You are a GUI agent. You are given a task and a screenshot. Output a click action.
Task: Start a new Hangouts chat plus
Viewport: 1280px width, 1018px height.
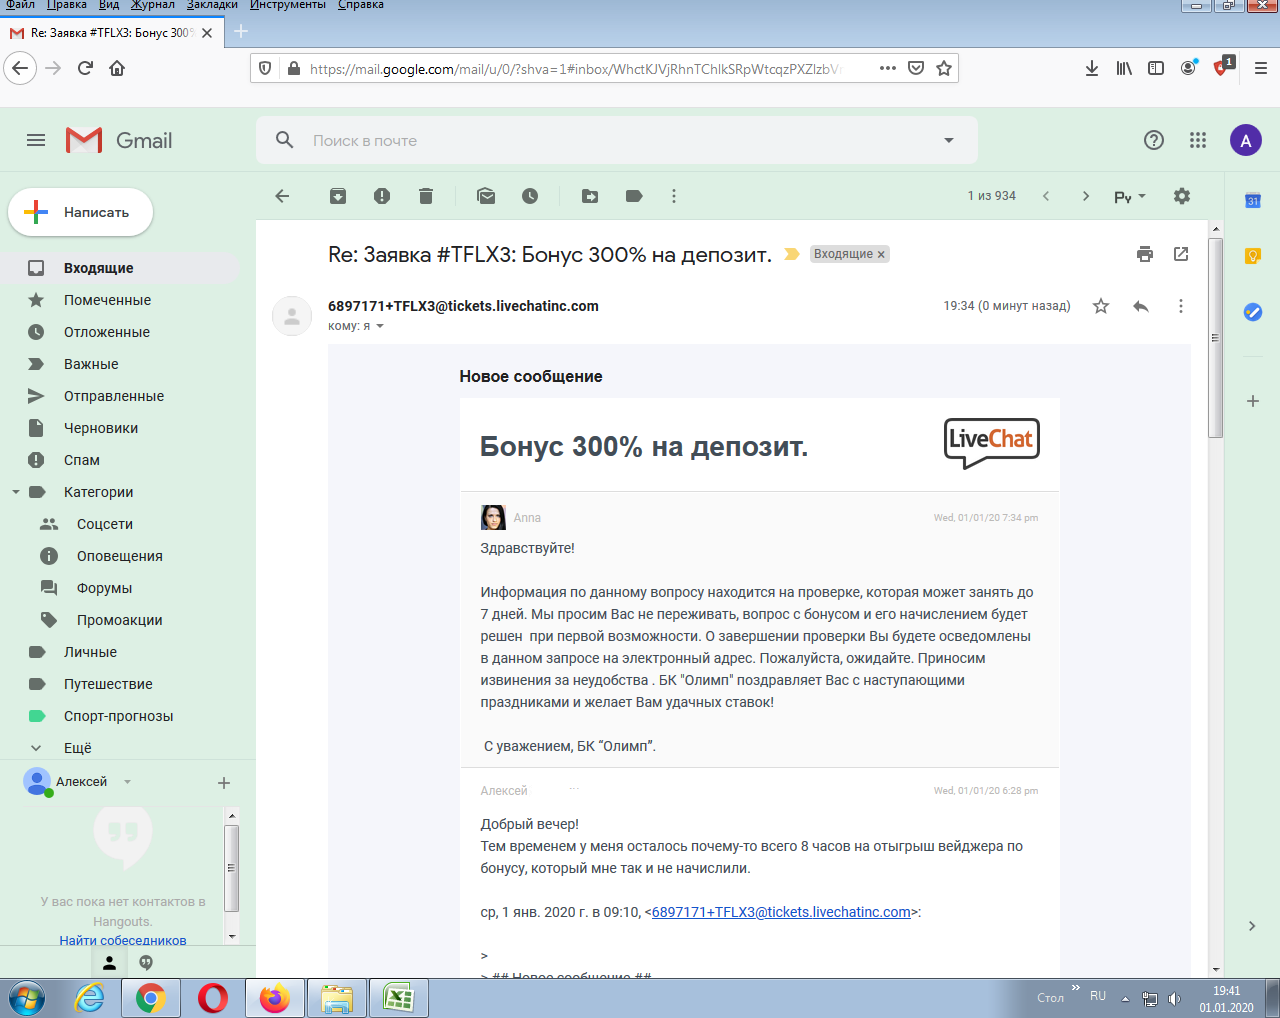[x=224, y=783]
